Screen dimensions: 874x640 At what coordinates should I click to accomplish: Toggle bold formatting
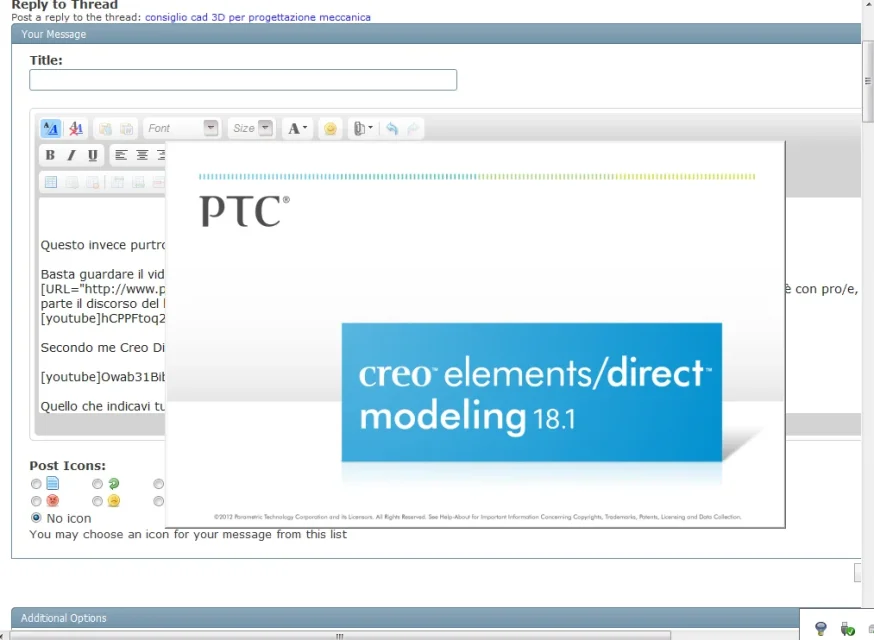pyautogui.click(x=50, y=155)
